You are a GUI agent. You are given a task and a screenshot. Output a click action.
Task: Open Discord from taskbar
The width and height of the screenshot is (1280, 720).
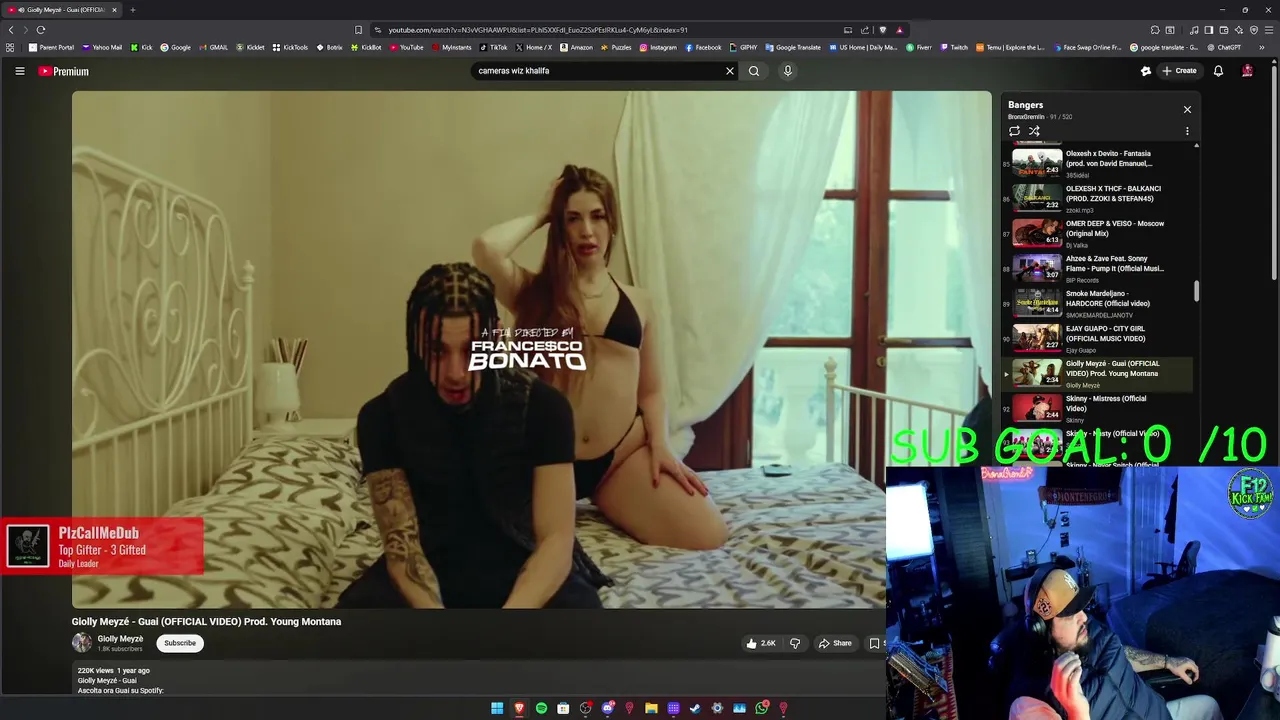pos(607,708)
